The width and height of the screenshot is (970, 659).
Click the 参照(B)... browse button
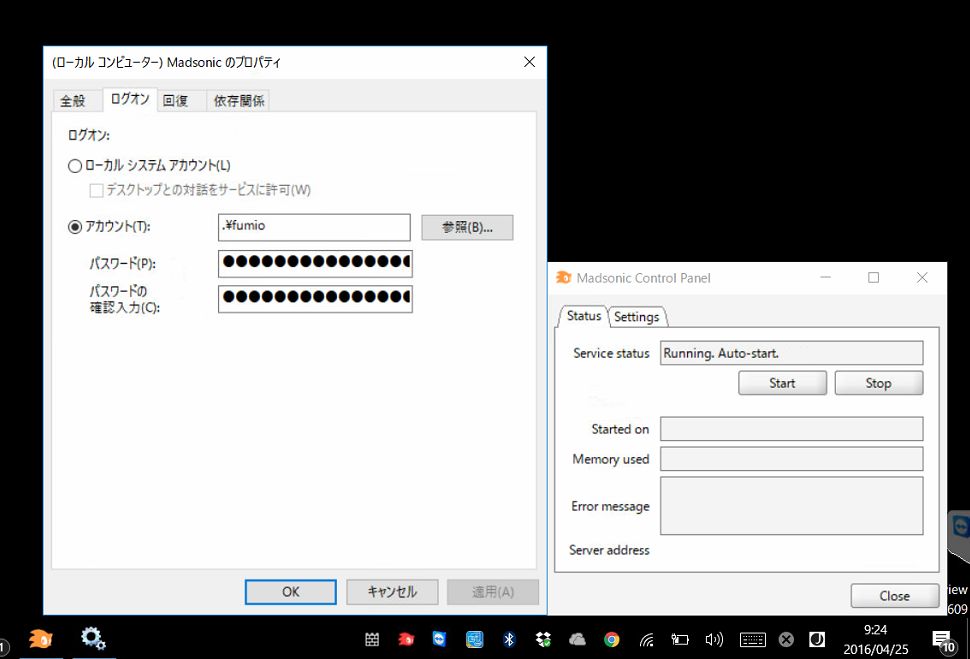click(x=467, y=227)
